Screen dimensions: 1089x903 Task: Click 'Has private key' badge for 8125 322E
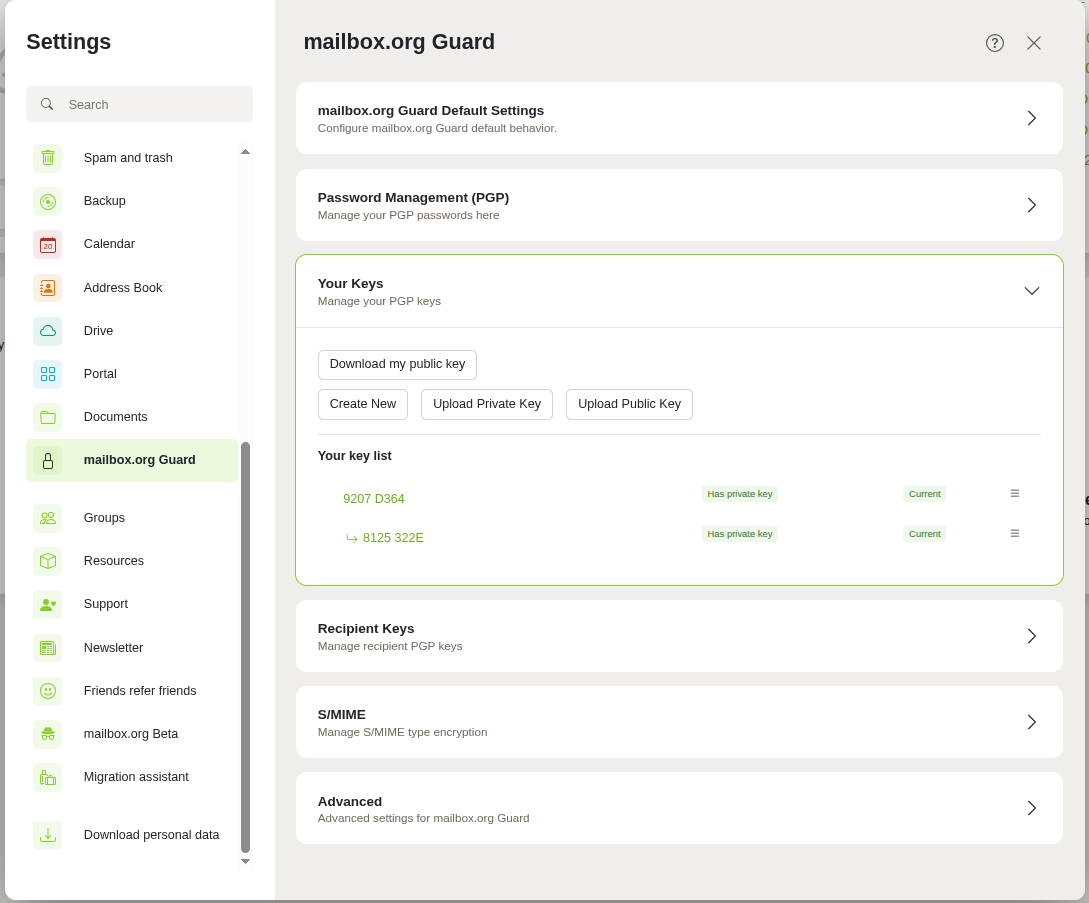740,533
